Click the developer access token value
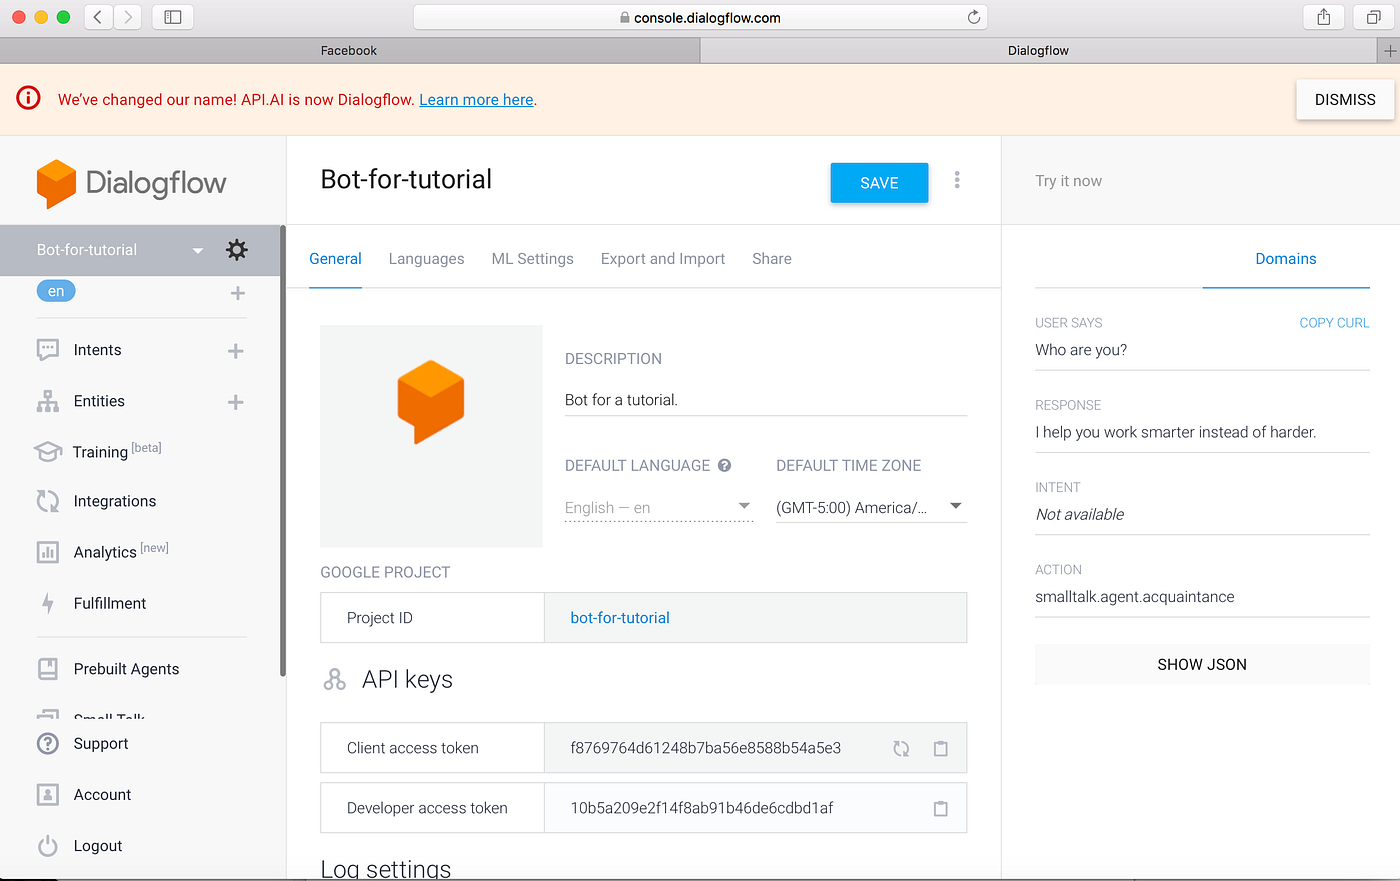The height and width of the screenshot is (881, 1400). click(702, 808)
